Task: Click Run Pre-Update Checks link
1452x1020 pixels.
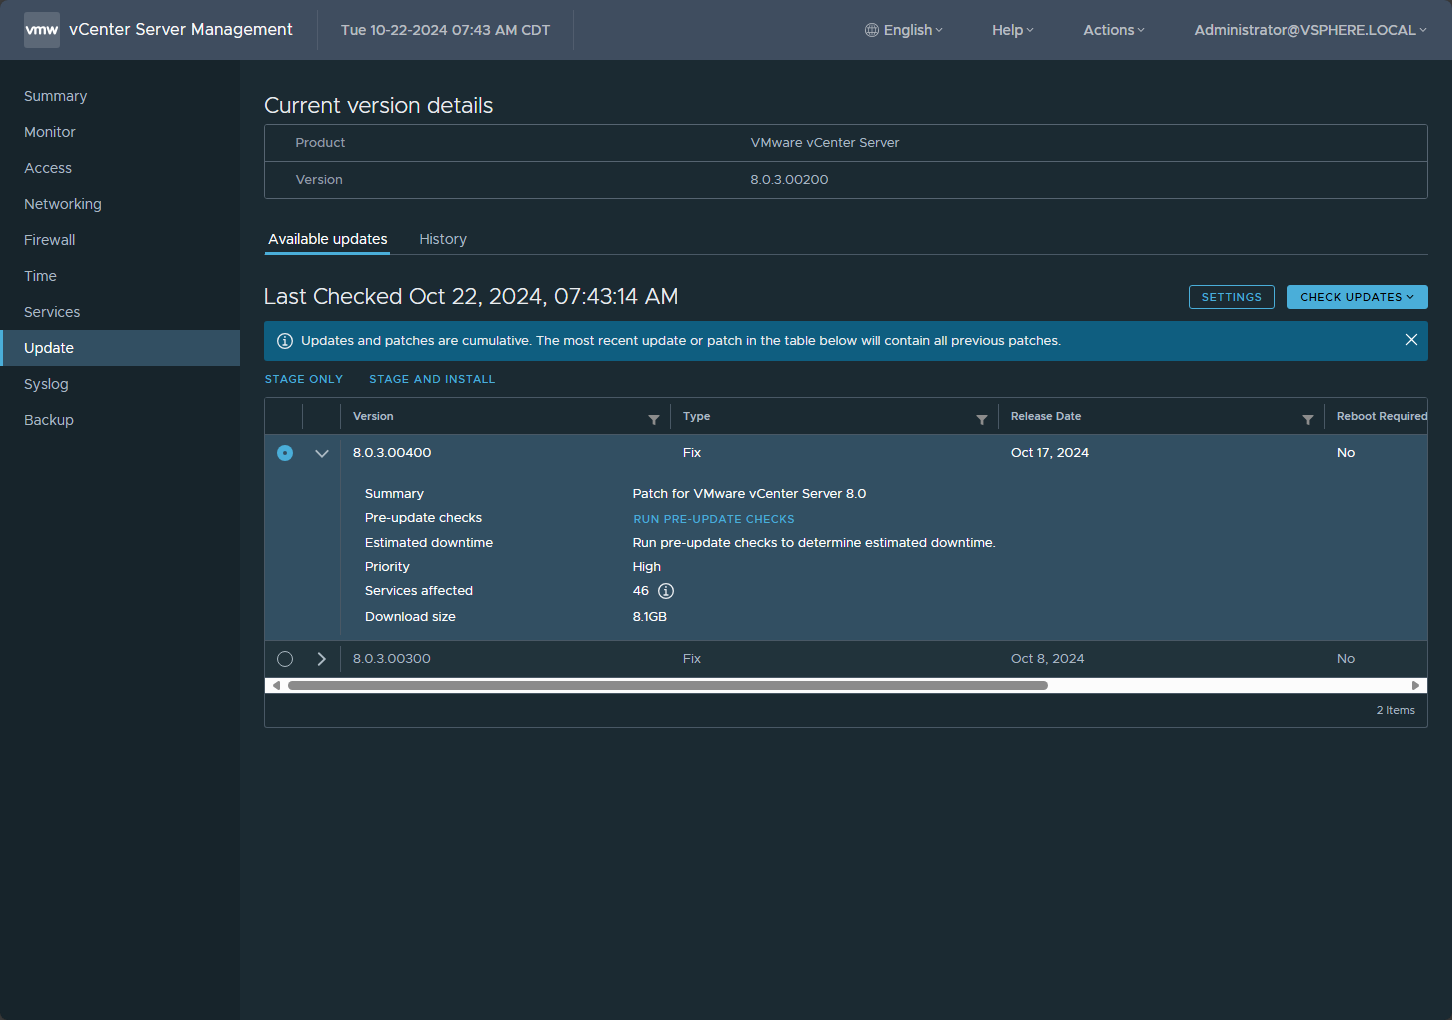Action: pos(713,519)
